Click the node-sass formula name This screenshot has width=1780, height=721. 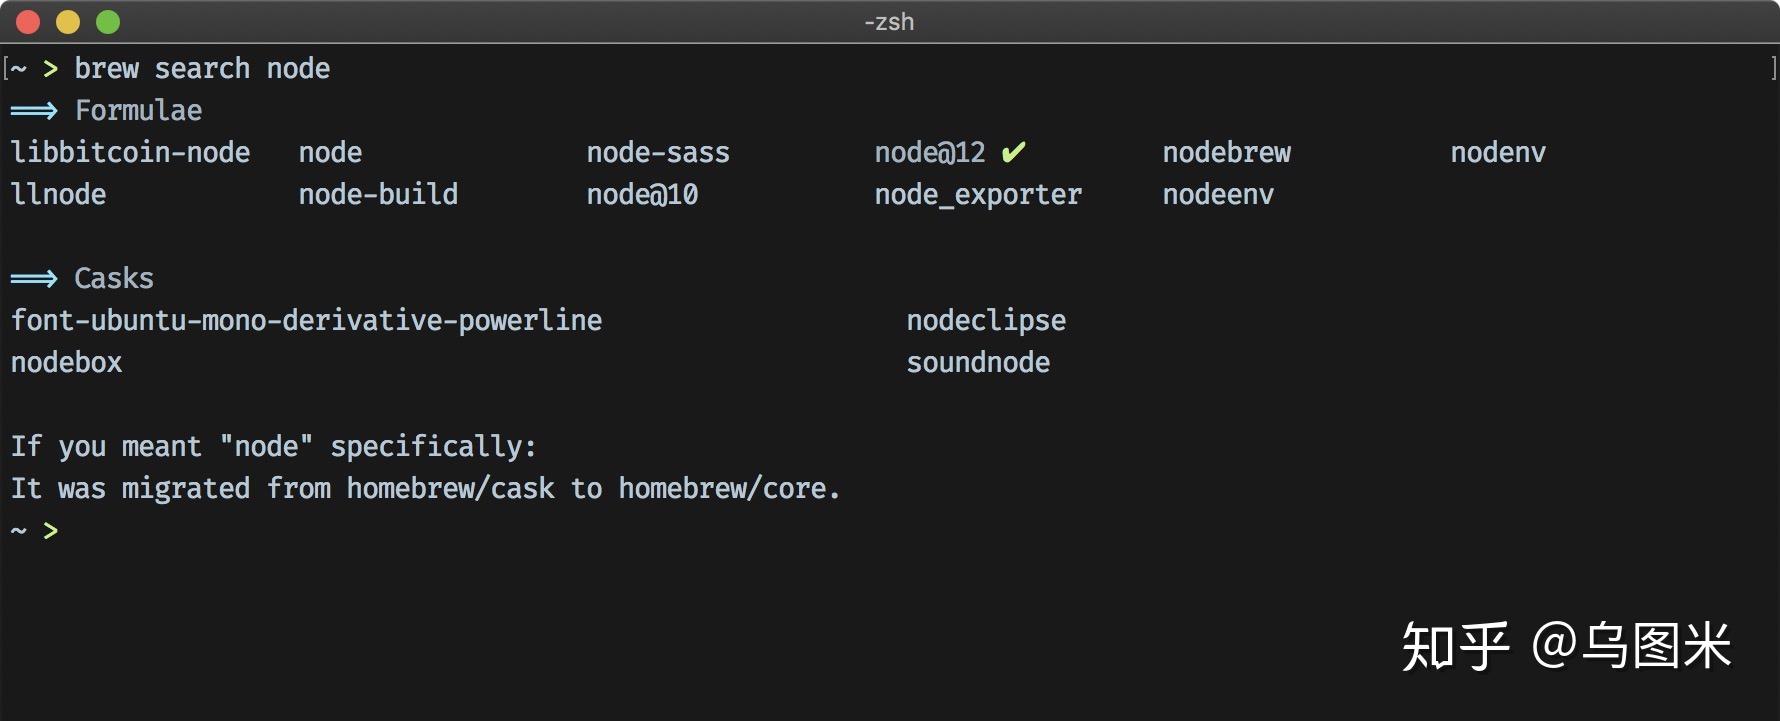[657, 153]
